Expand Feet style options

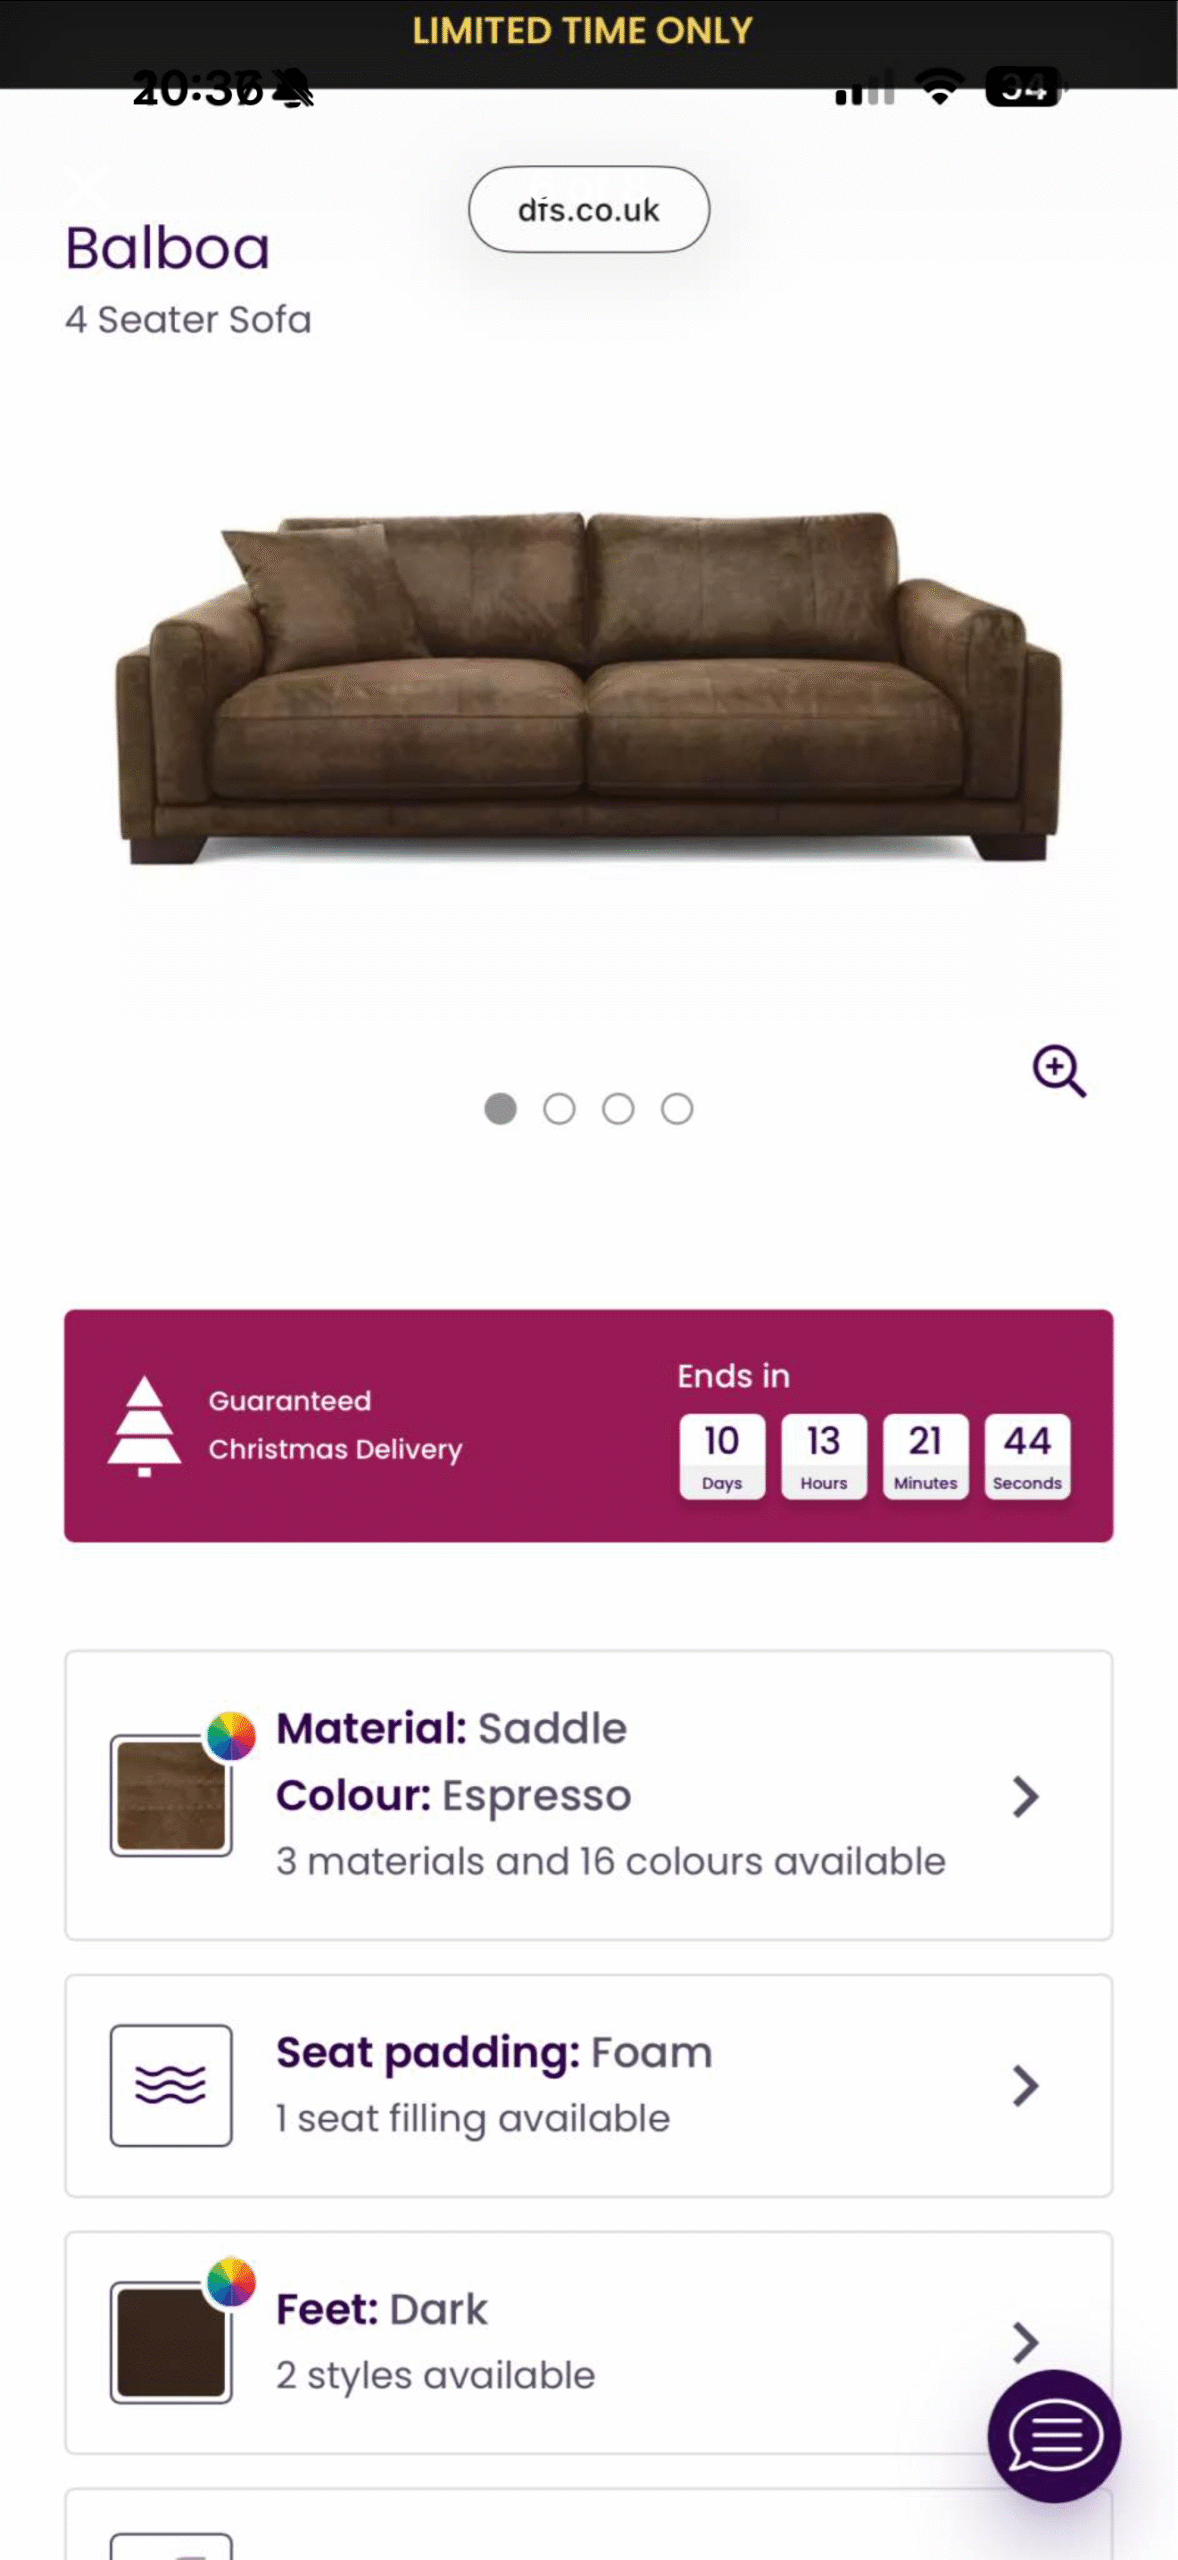(1026, 2340)
